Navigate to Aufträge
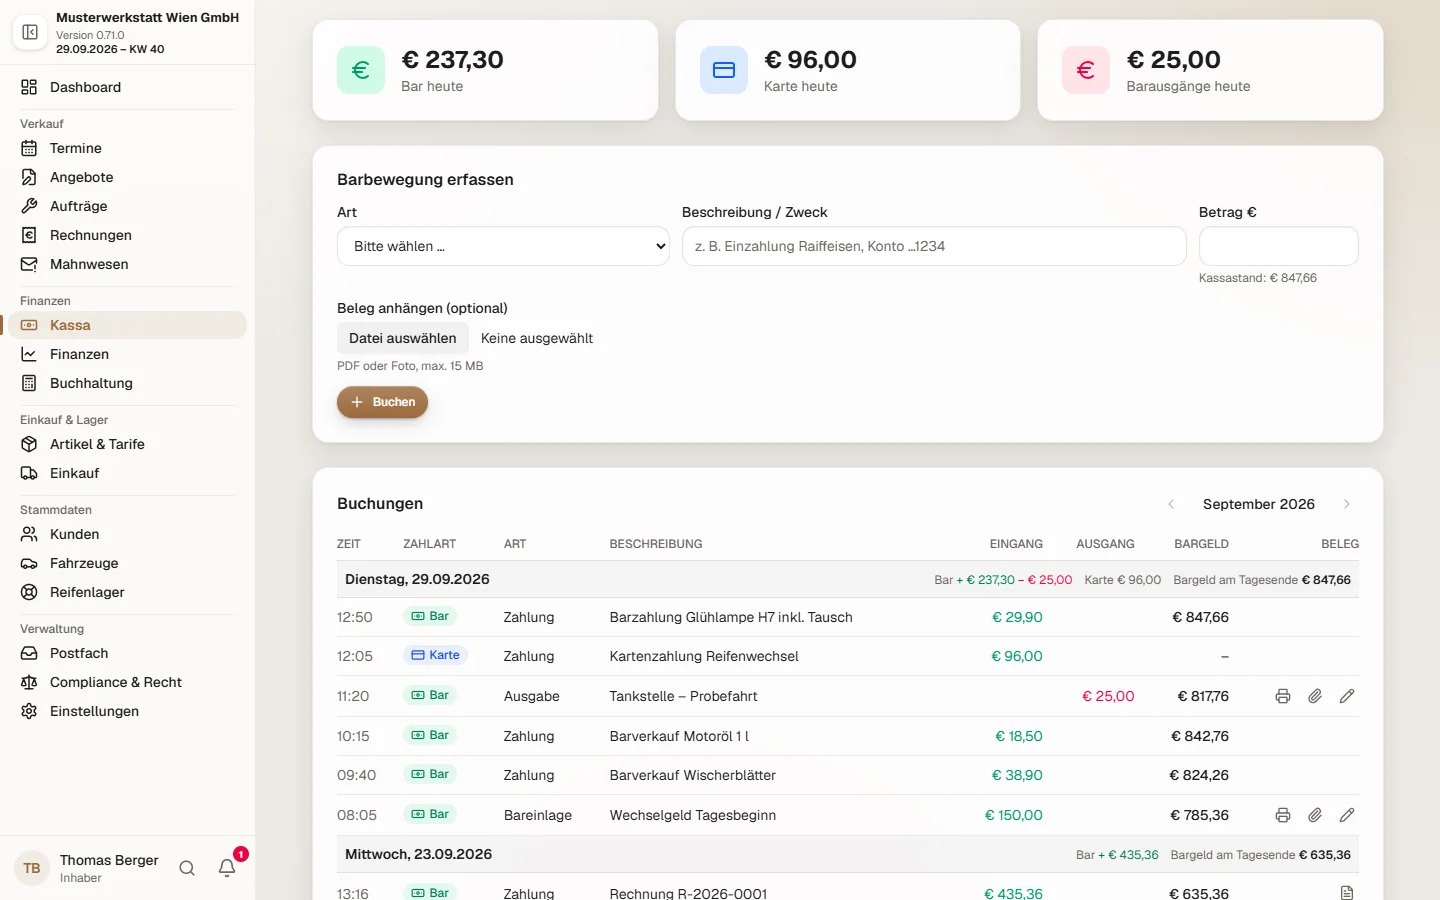The width and height of the screenshot is (1440, 900). click(x=127, y=206)
